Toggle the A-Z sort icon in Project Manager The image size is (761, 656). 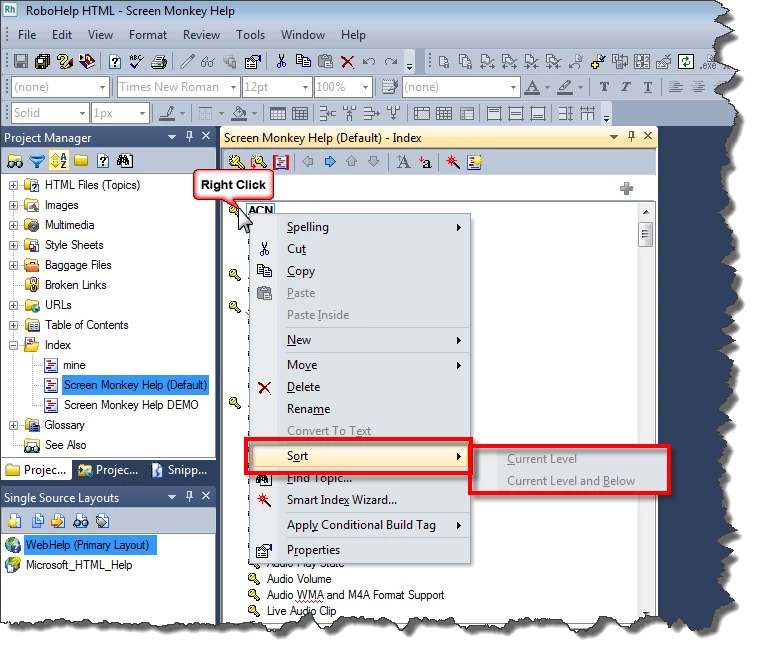tap(59, 161)
